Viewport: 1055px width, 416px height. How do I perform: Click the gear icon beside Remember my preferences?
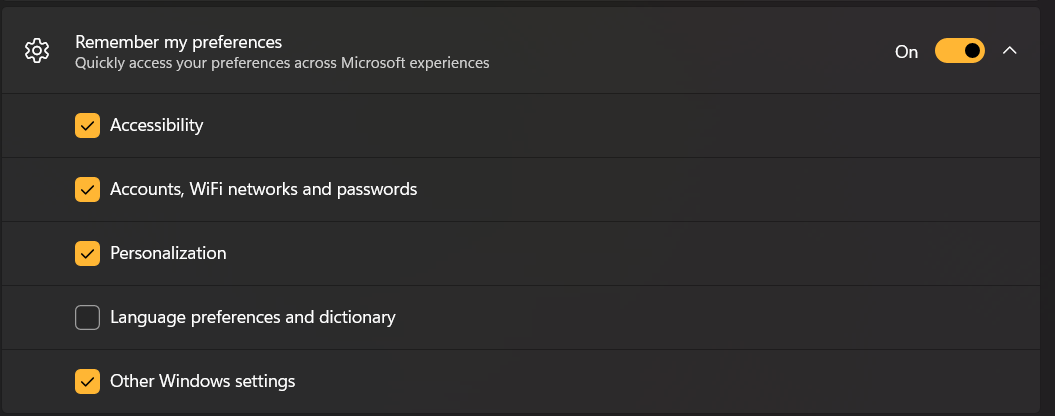(37, 51)
